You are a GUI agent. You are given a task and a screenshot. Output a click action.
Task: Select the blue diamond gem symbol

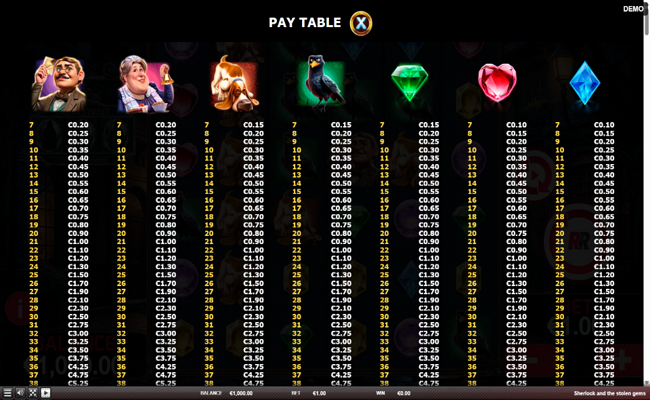point(585,83)
